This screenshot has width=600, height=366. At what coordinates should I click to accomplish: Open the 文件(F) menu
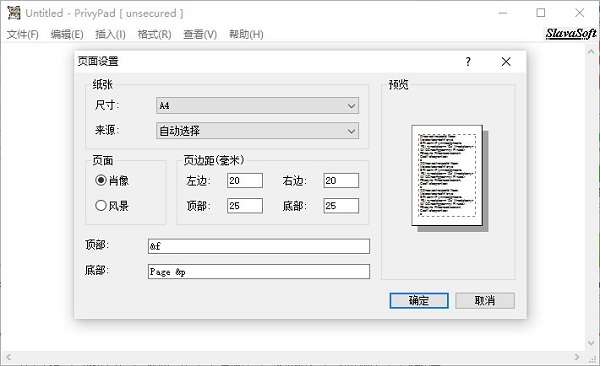click(23, 34)
